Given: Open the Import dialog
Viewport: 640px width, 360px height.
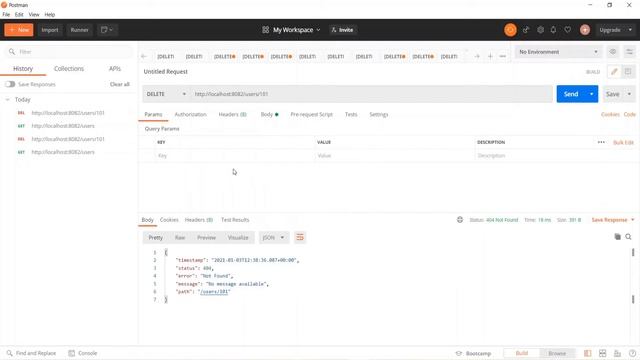Looking at the screenshot, I should coord(50,30).
